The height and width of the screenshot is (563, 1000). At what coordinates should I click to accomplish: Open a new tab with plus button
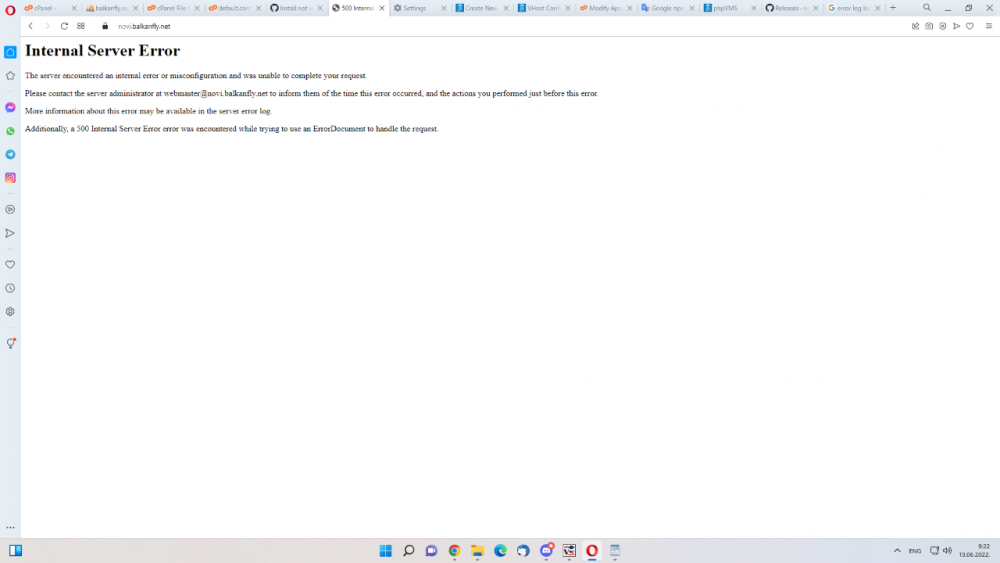(893, 8)
